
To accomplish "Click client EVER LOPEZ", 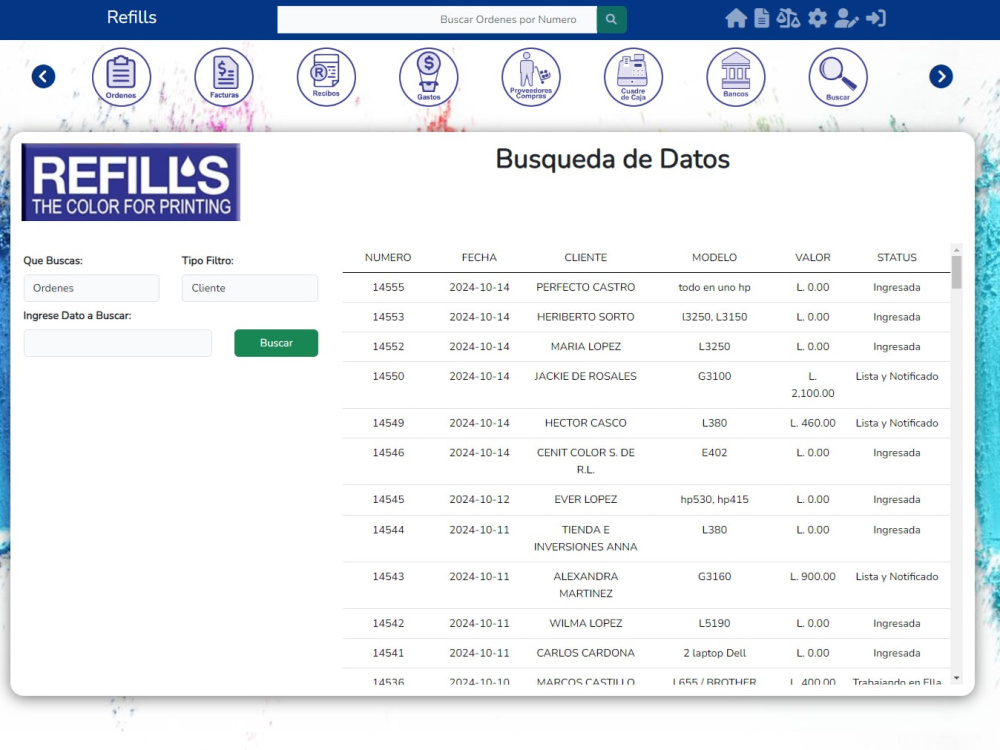I will pos(585,499).
